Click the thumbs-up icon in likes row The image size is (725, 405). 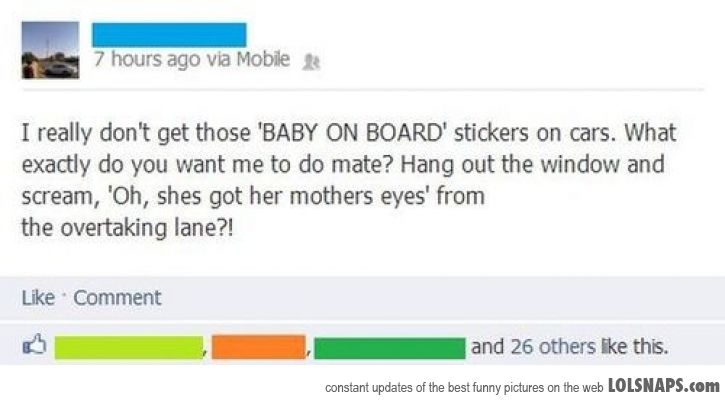(x=33, y=348)
